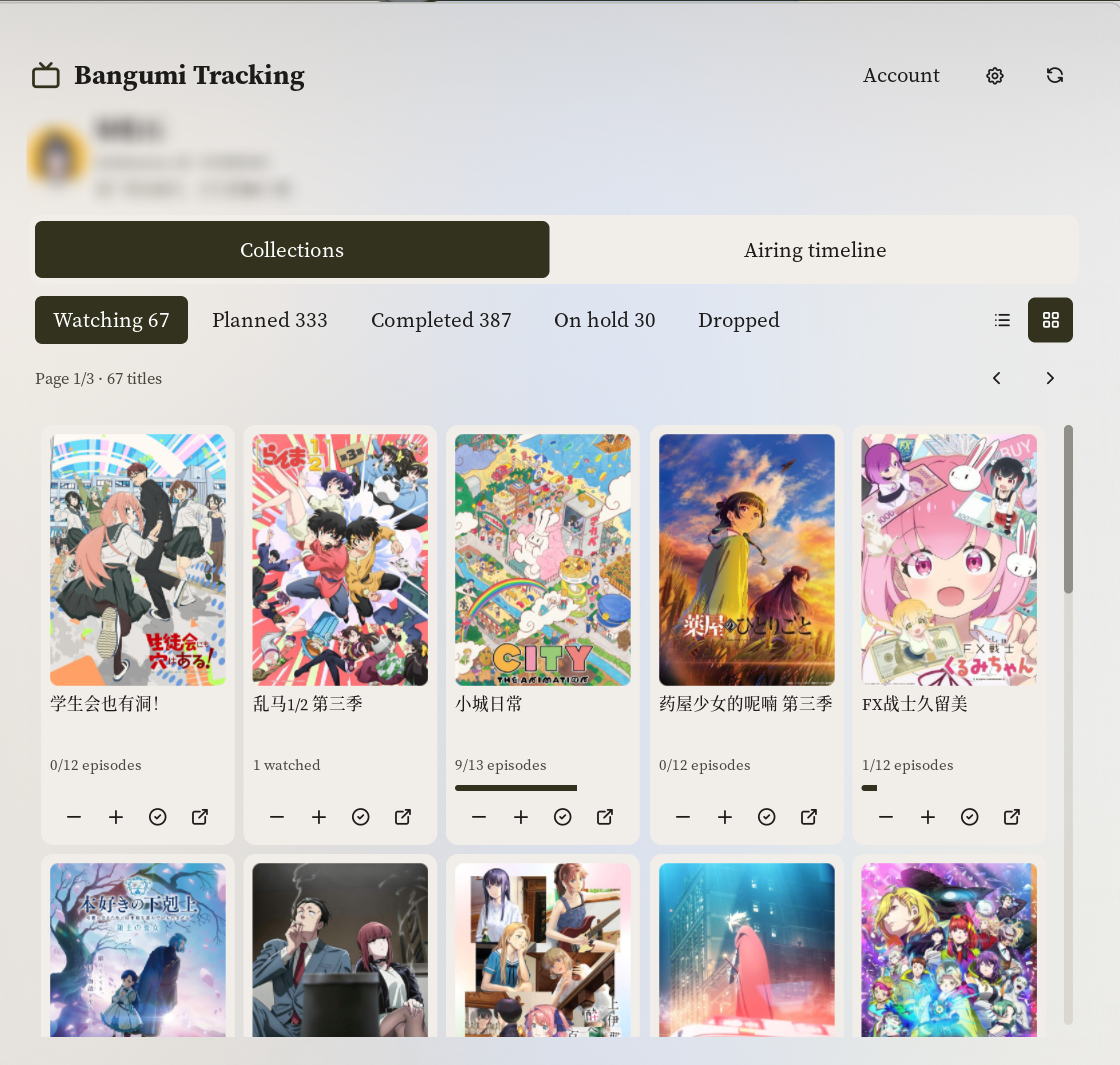Open the Account link

click(901, 75)
